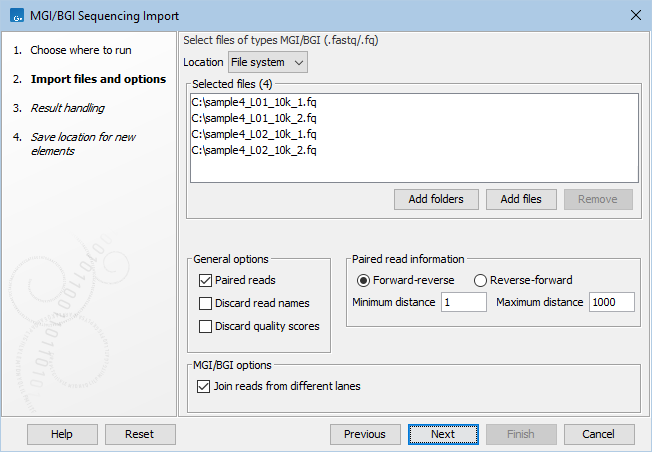652x452 pixels.
Task: Select sample4_L01_10k_1.fq in the file list
Action: [254, 103]
